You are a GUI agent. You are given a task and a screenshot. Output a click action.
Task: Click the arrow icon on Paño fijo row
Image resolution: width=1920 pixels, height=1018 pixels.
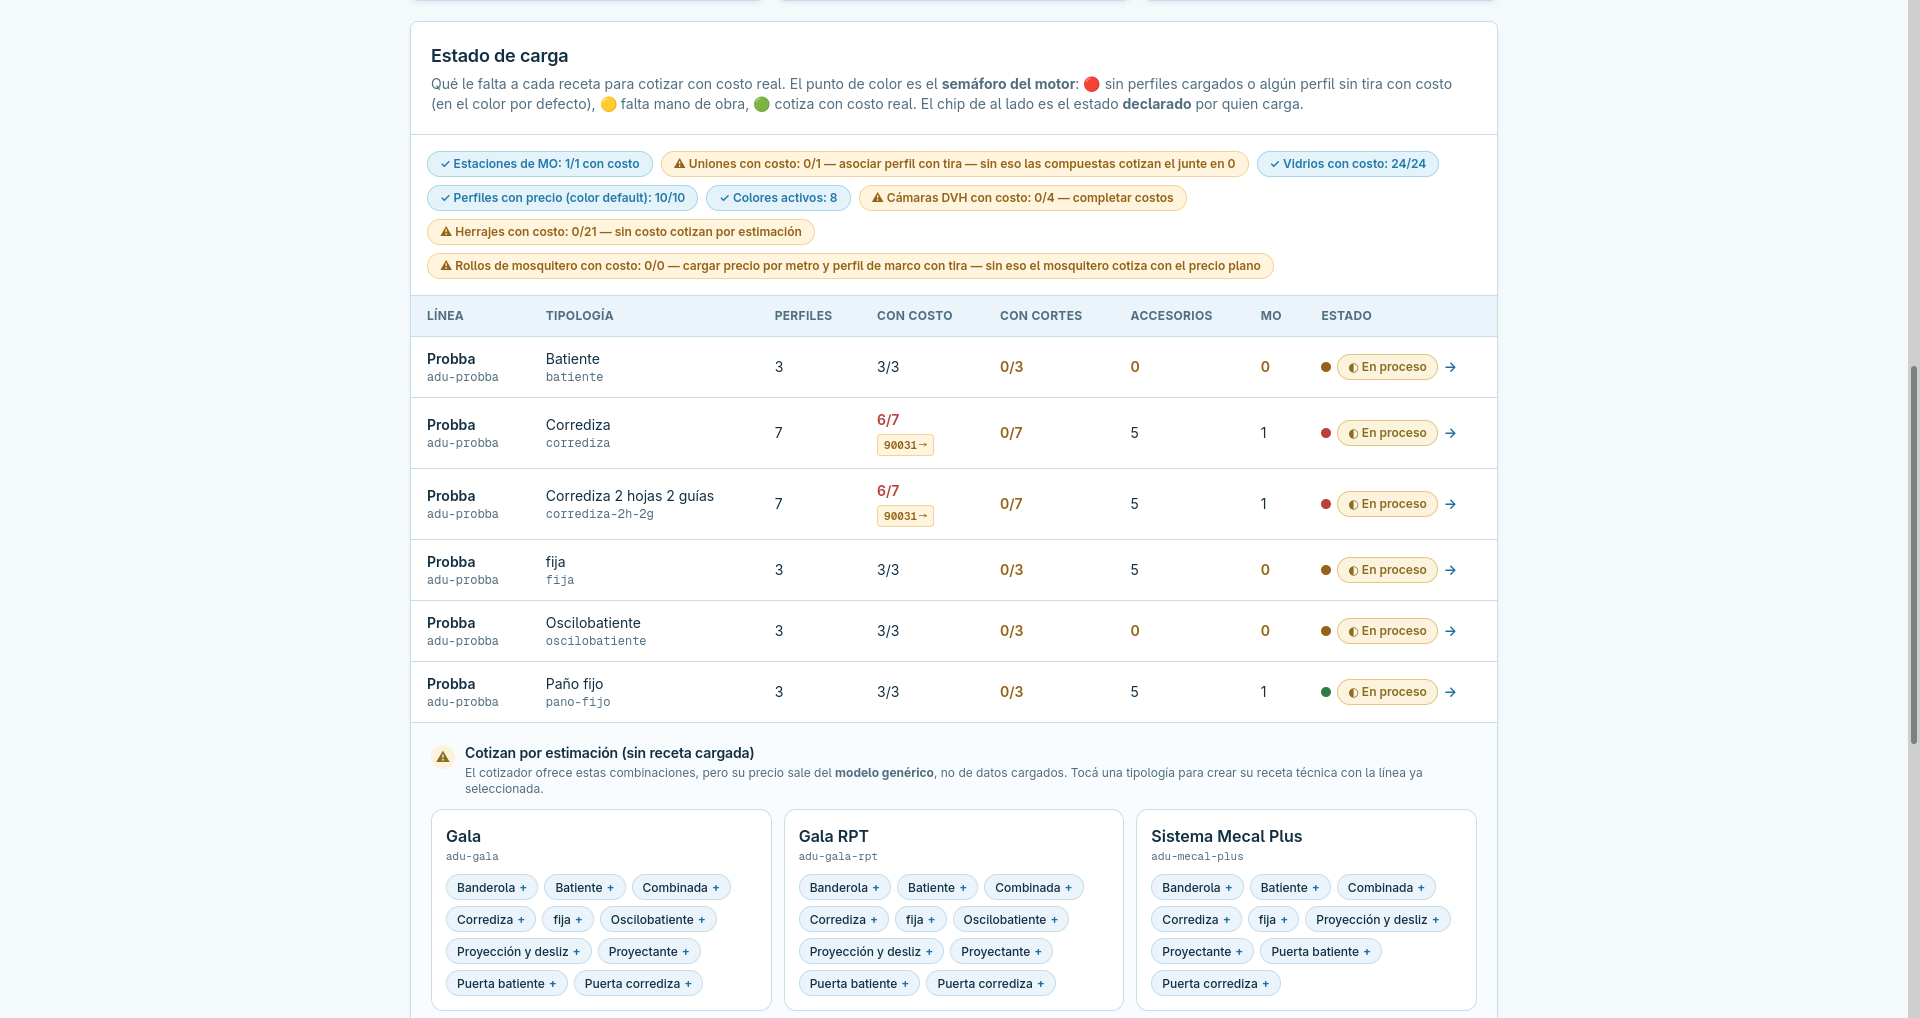point(1450,692)
